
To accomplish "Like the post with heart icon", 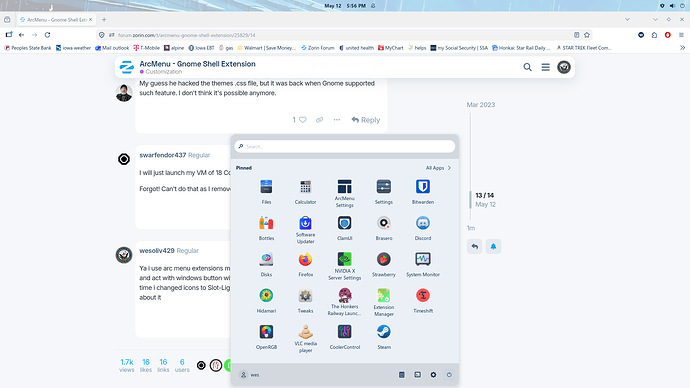I will click(x=302, y=120).
